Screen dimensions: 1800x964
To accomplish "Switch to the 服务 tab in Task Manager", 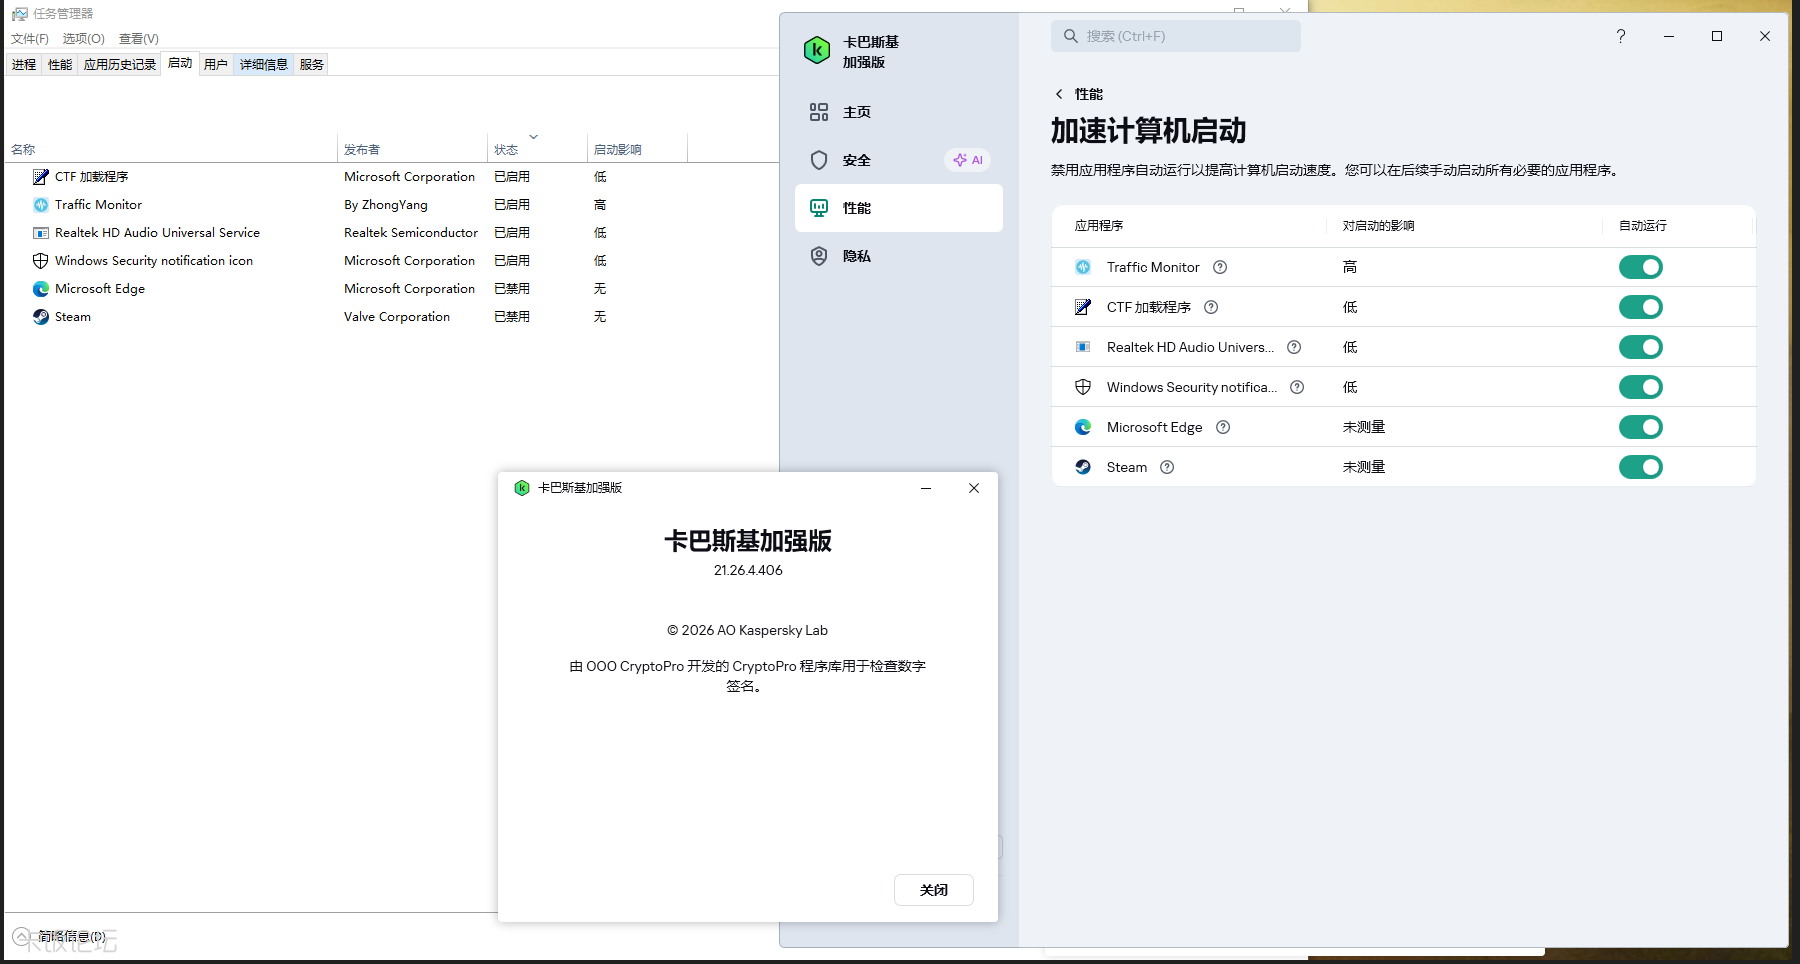I will pyautogui.click(x=312, y=64).
